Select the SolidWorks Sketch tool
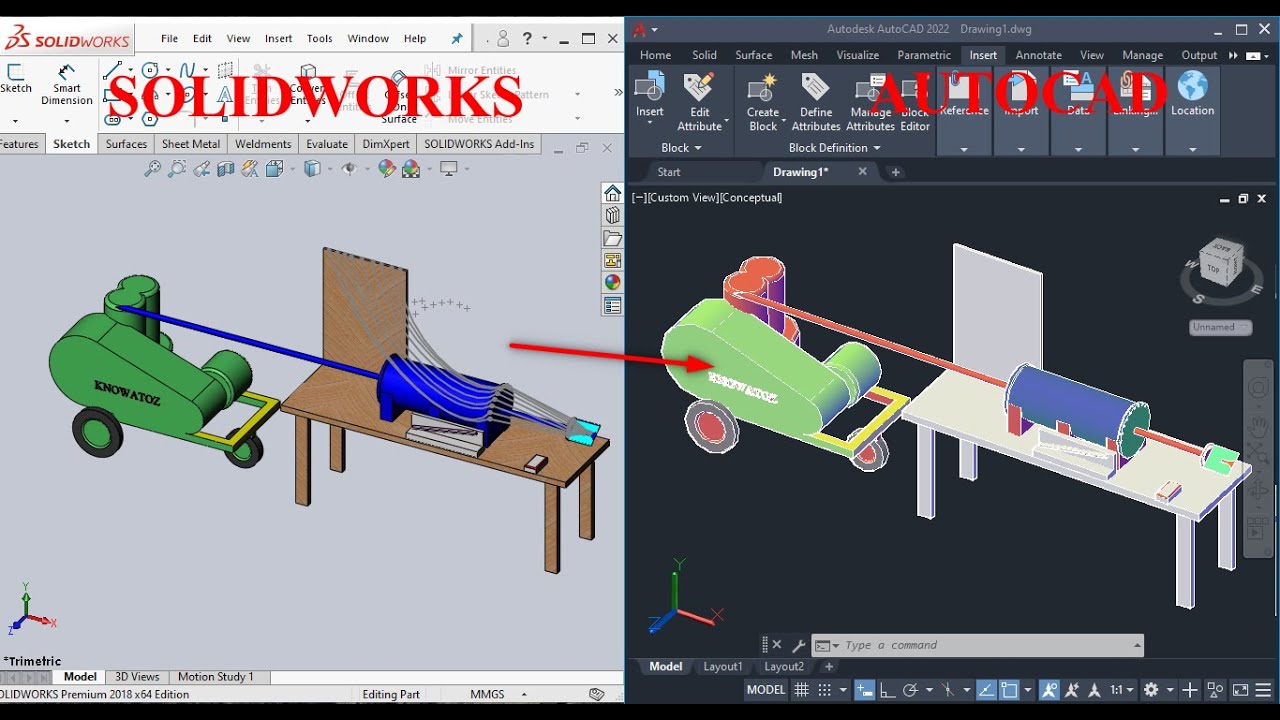1280x720 pixels. pos(15,78)
